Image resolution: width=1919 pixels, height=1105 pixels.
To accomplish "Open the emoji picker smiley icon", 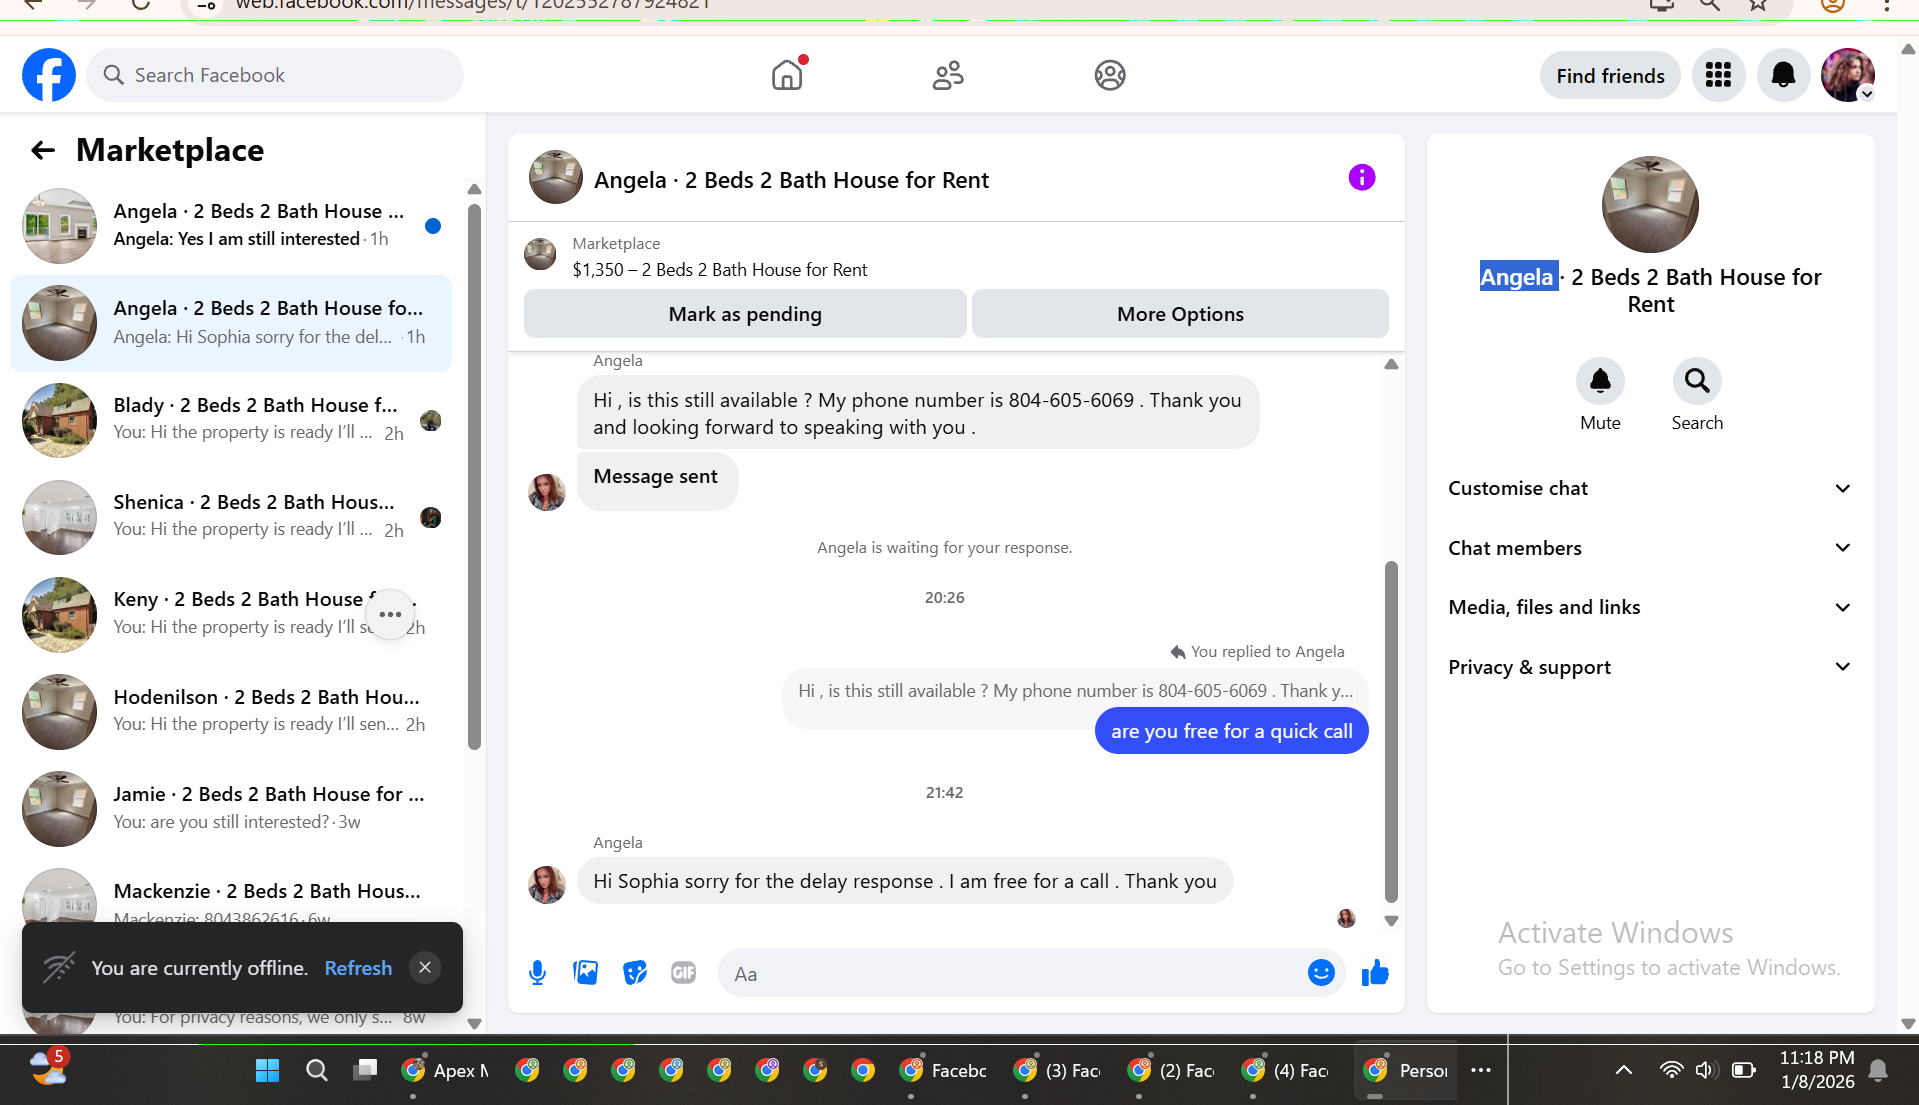I will [x=1321, y=973].
